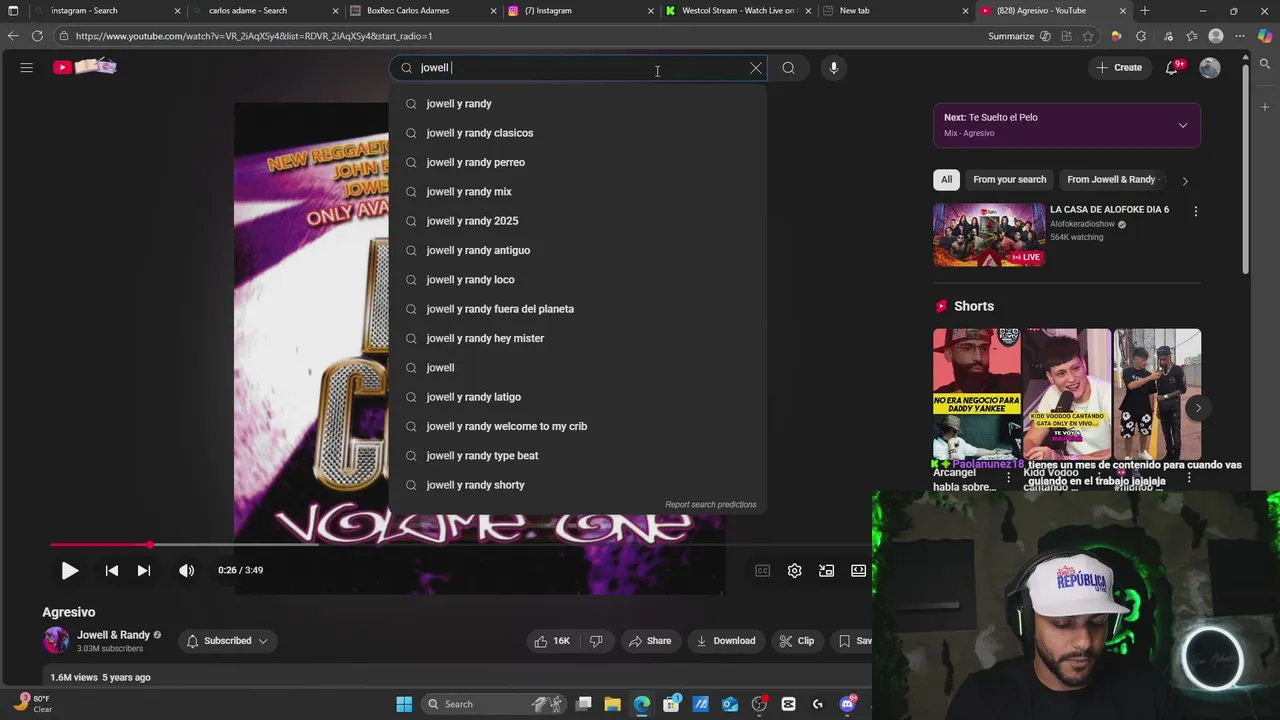Image resolution: width=1280 pixels, height=720 pixels.
Task: Switch to theater mode
Action: point(858,570)
